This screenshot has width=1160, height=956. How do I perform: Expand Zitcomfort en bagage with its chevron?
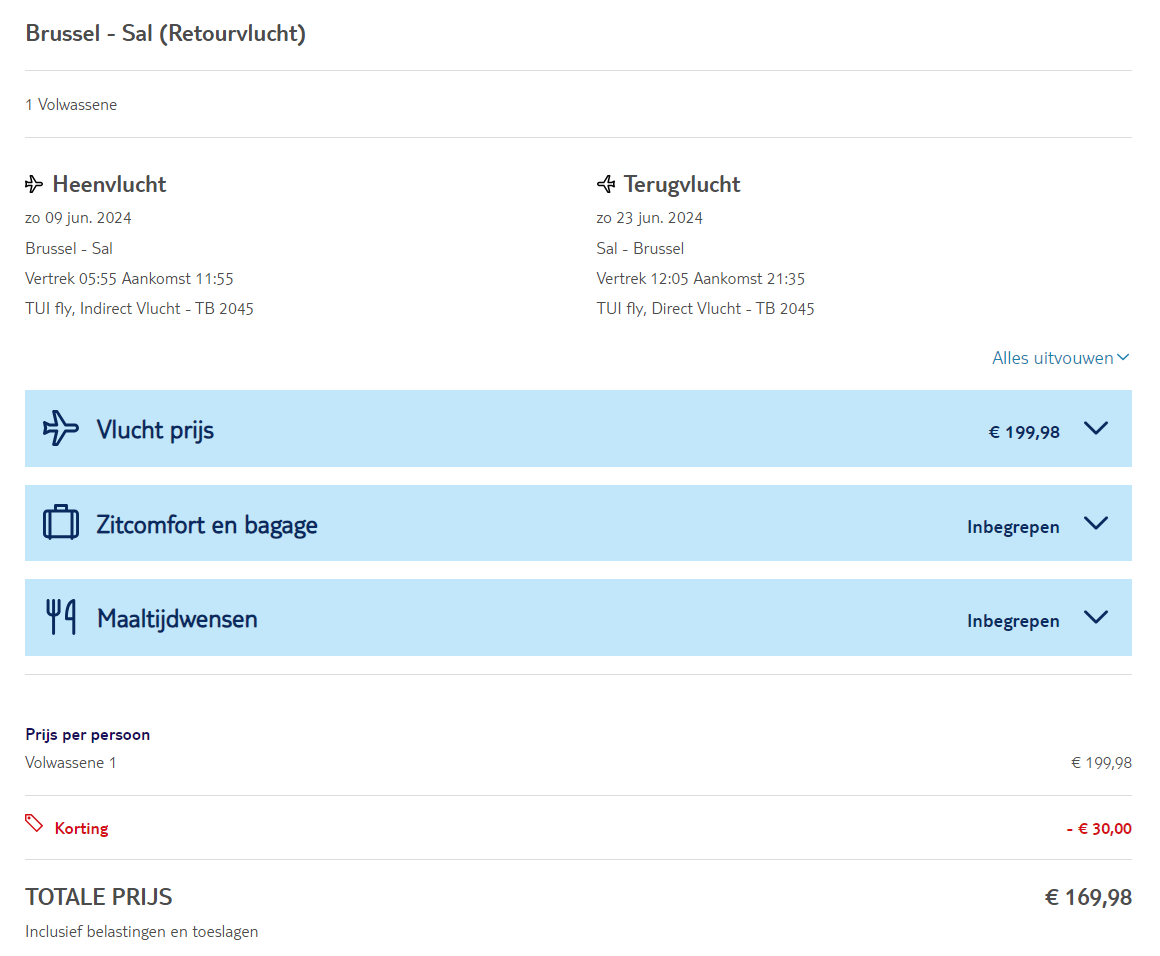click(1096, 523)
